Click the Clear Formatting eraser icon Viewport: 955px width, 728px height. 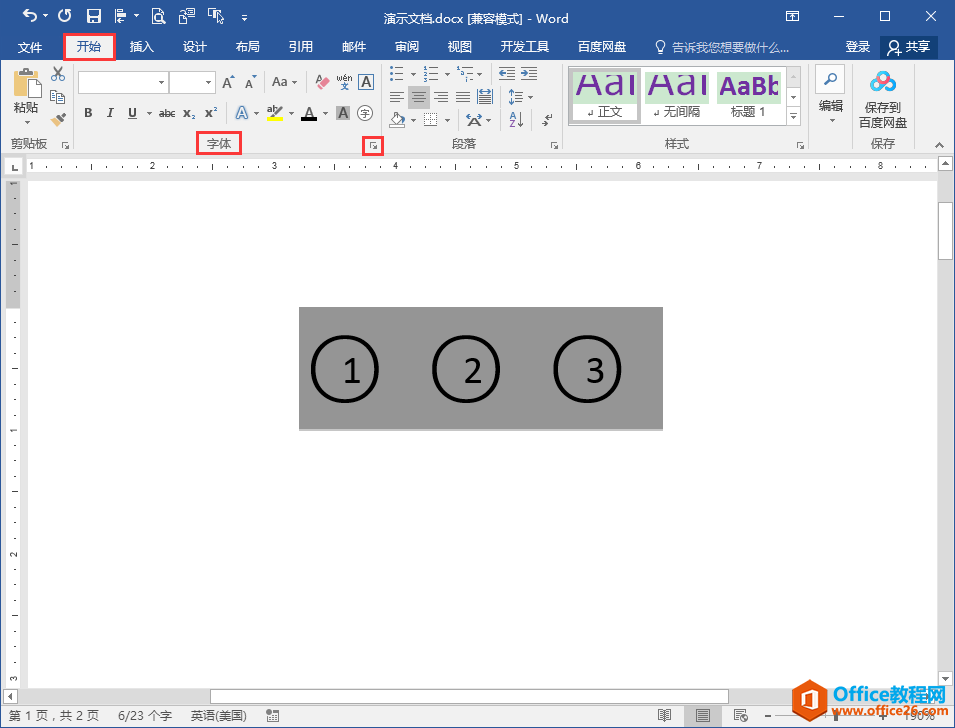[322, 82]
